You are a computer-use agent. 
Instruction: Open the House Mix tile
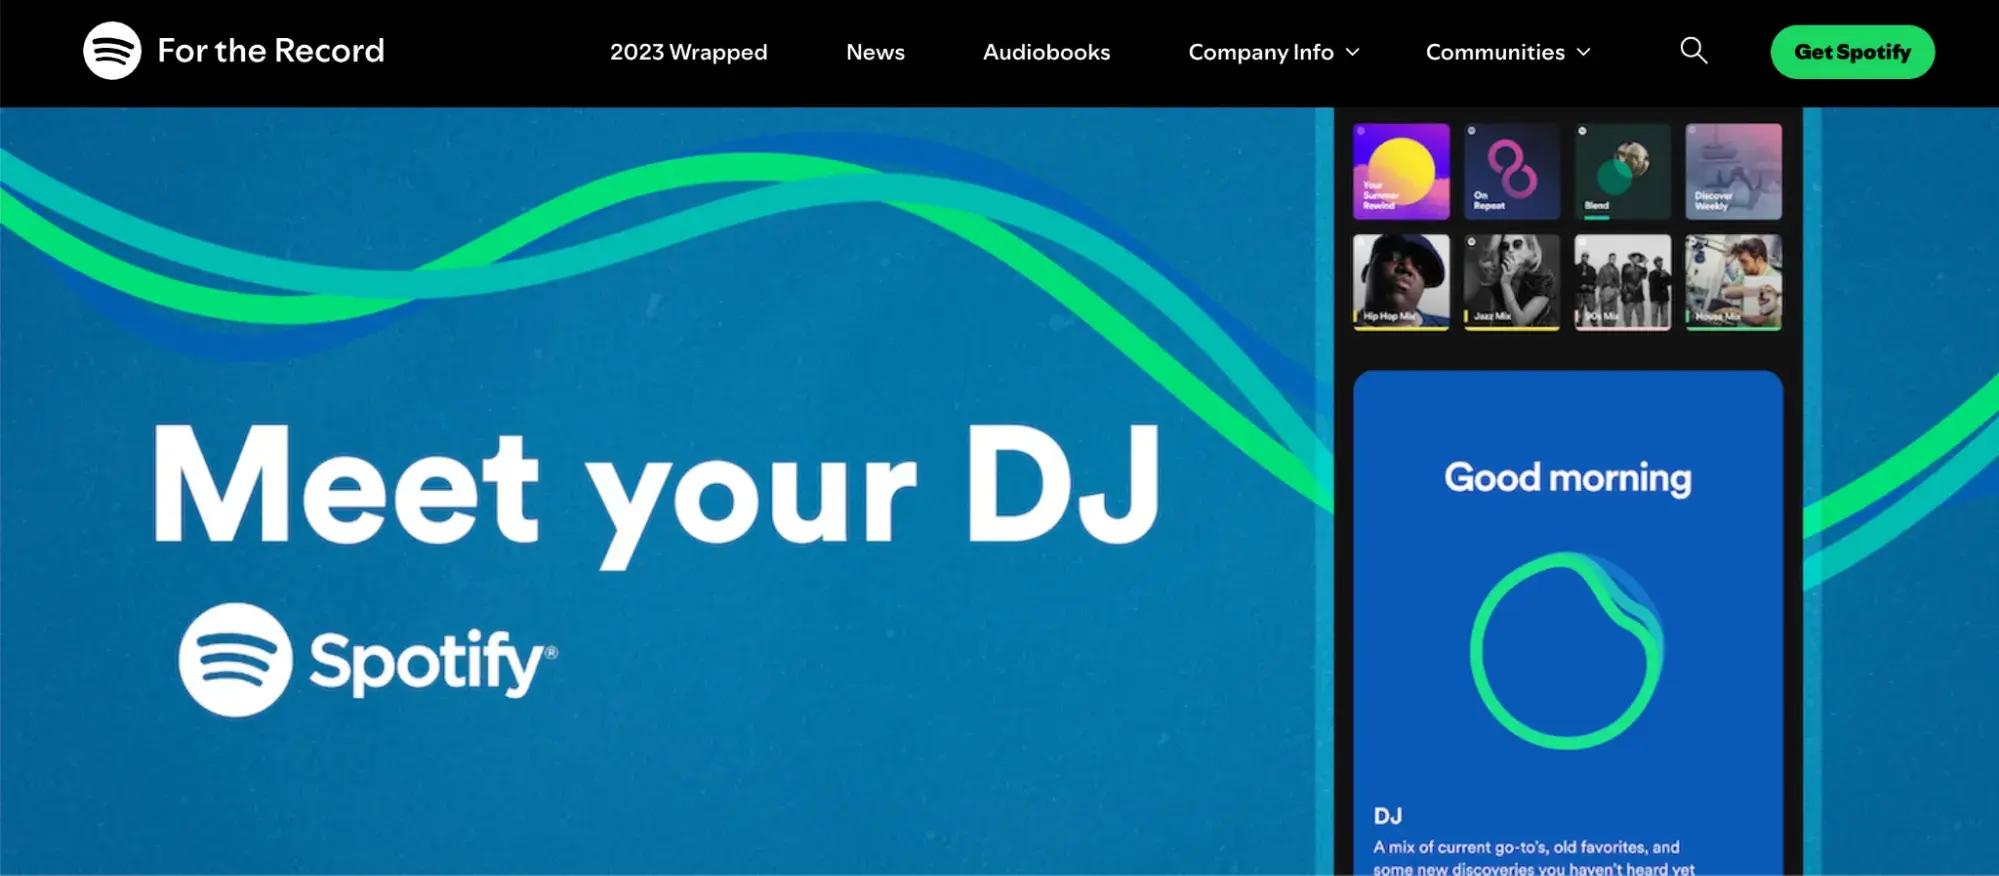pyautogui.click(x=1734, y=282)
